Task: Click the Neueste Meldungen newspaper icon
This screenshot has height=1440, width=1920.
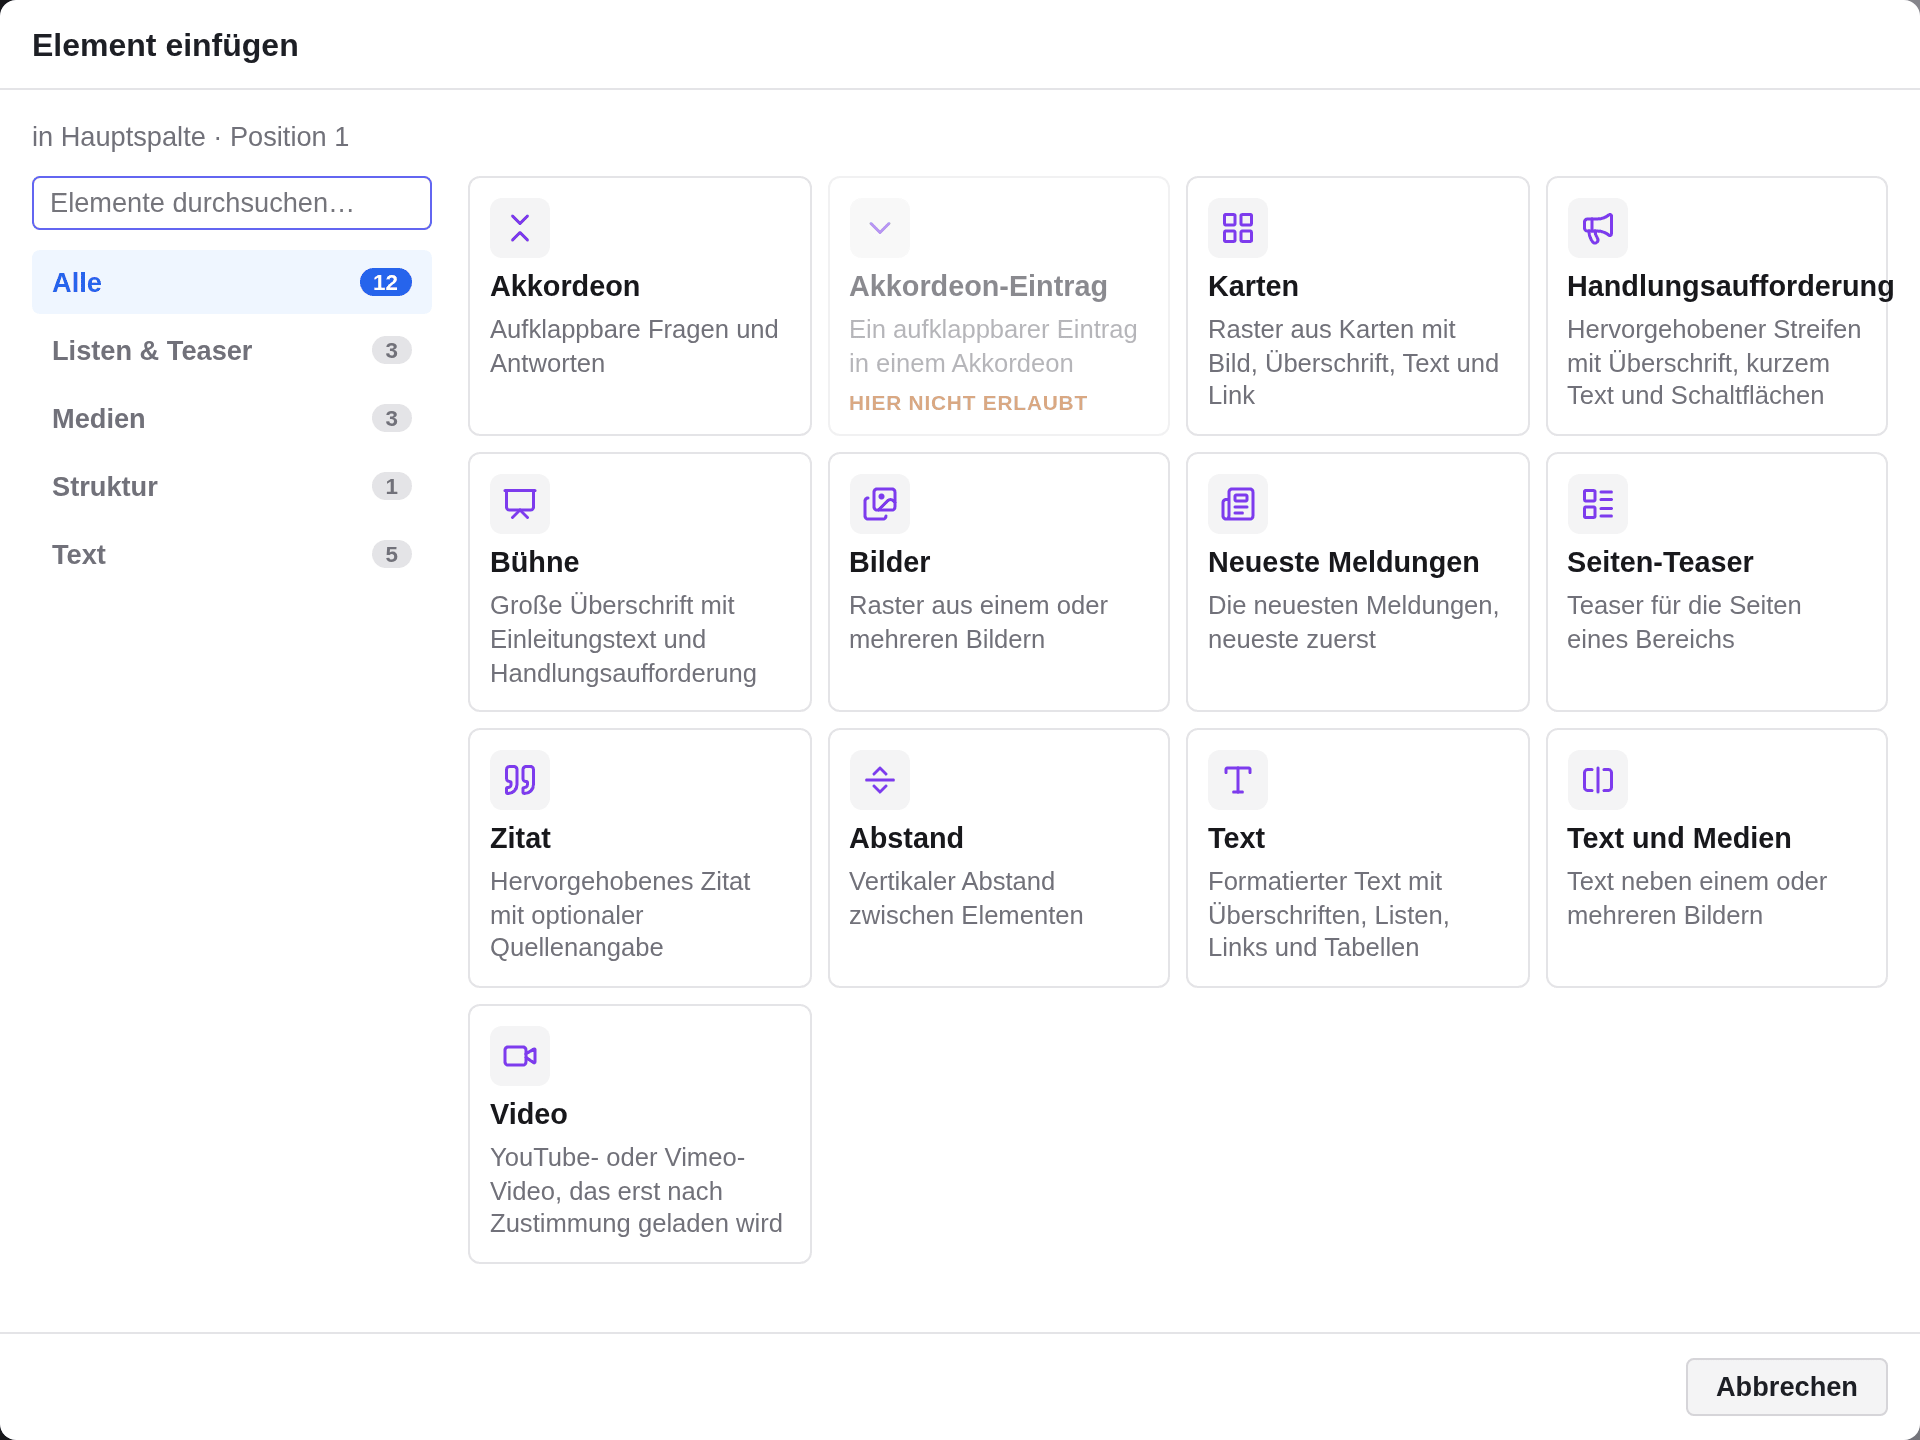Action: coord(1238,504)
